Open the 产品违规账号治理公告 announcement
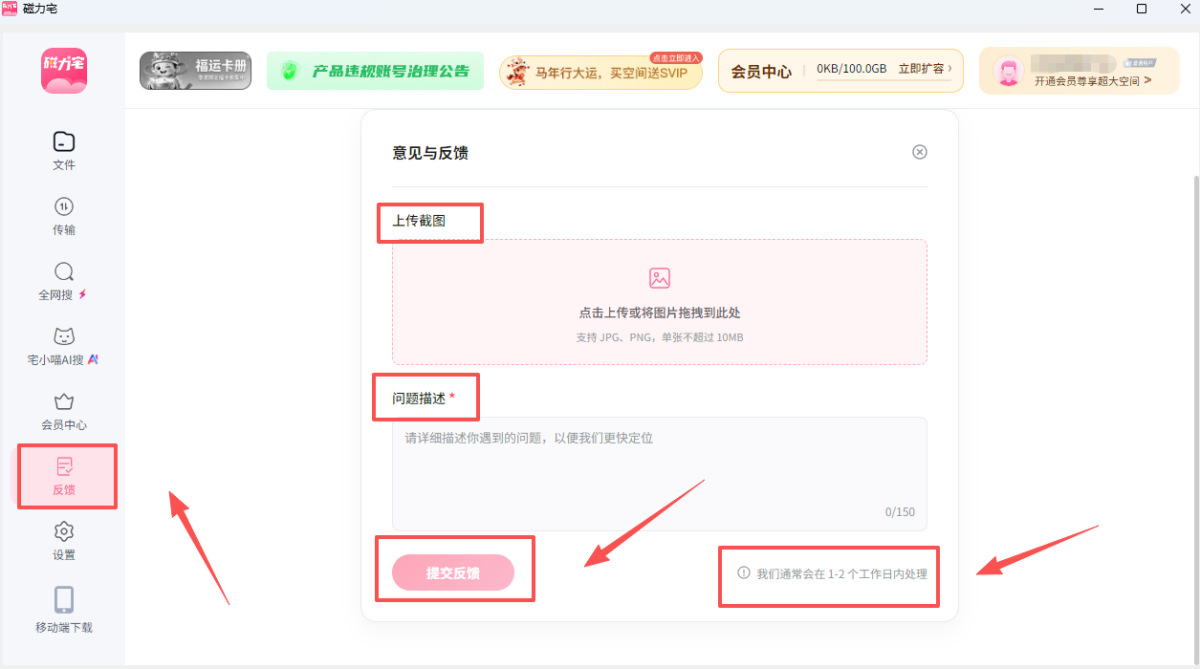1200x669 pixels. point(375,71)
